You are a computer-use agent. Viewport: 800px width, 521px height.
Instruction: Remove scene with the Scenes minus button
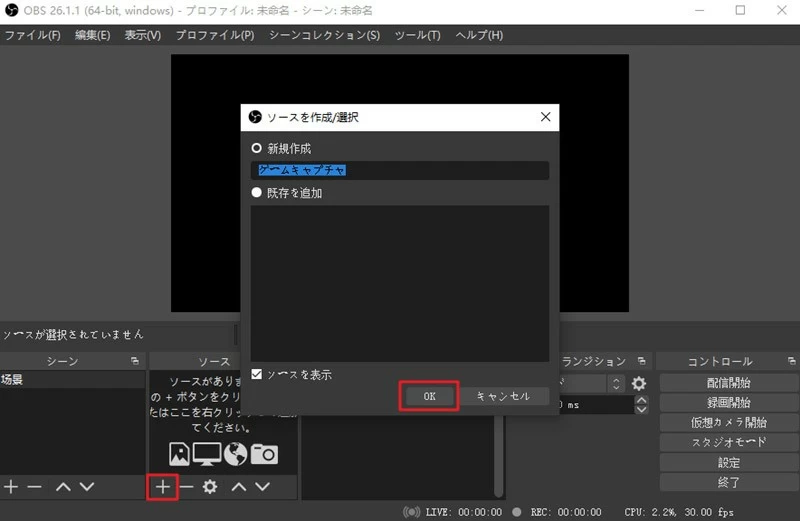tap(34, 487)
